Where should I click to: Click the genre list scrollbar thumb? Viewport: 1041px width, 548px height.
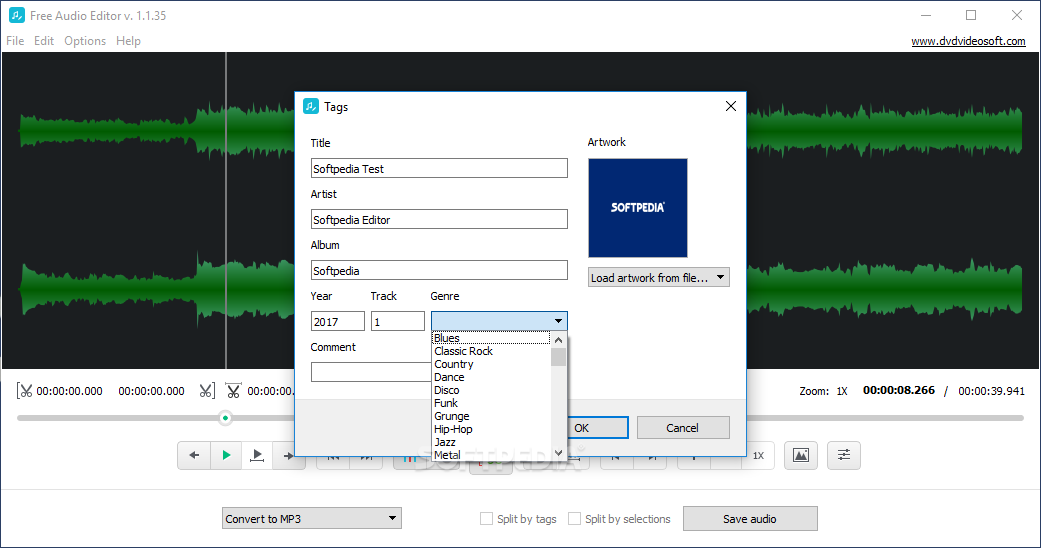tap(558, 357)
